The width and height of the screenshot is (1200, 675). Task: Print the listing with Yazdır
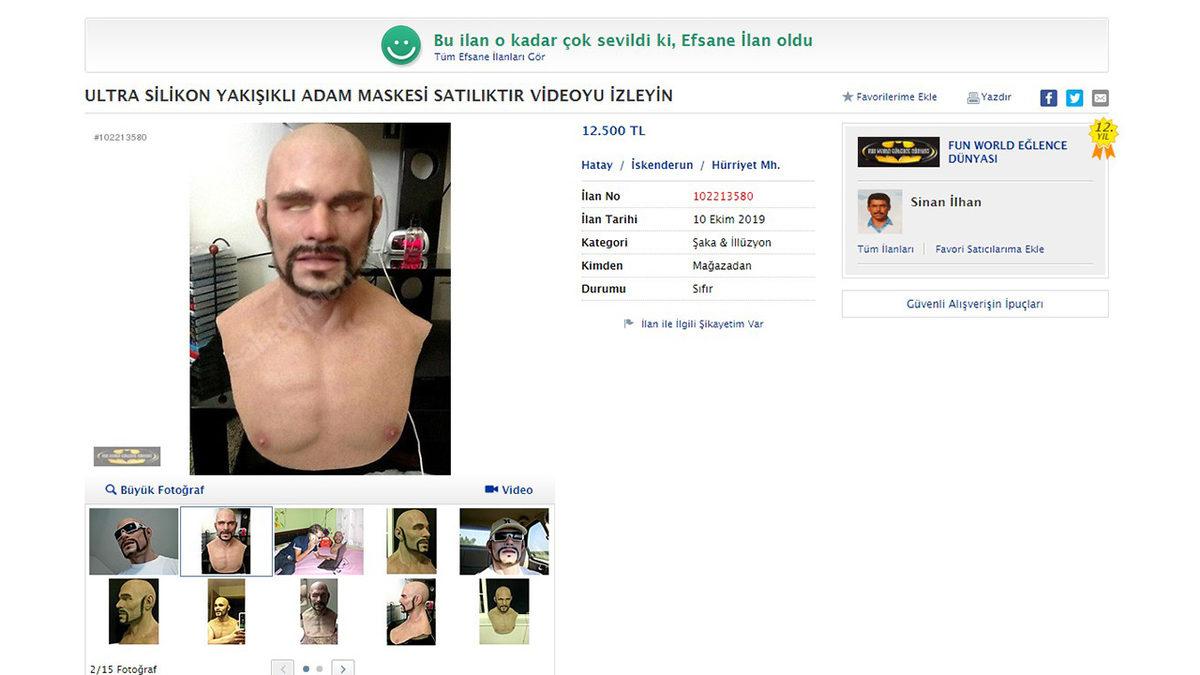[989, 97]
